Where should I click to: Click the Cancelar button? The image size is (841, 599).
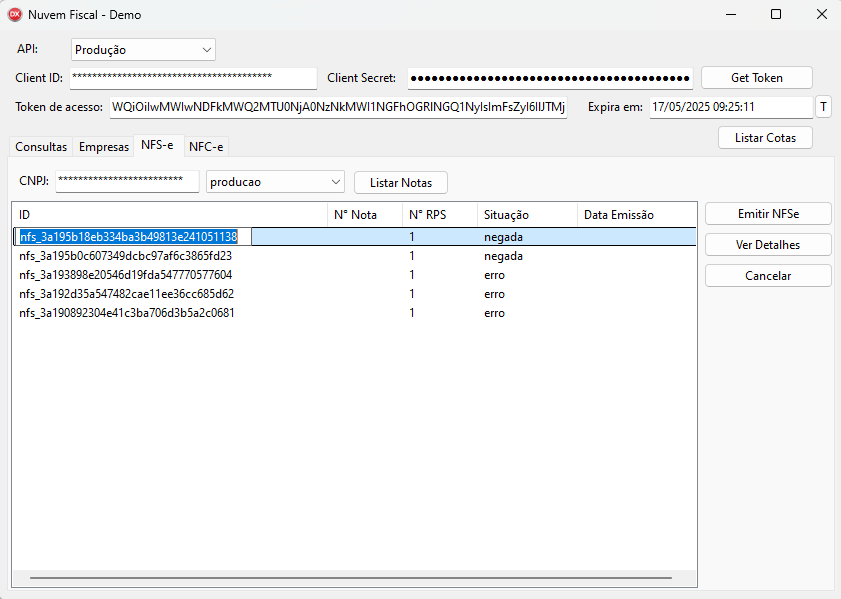point(768,276)
